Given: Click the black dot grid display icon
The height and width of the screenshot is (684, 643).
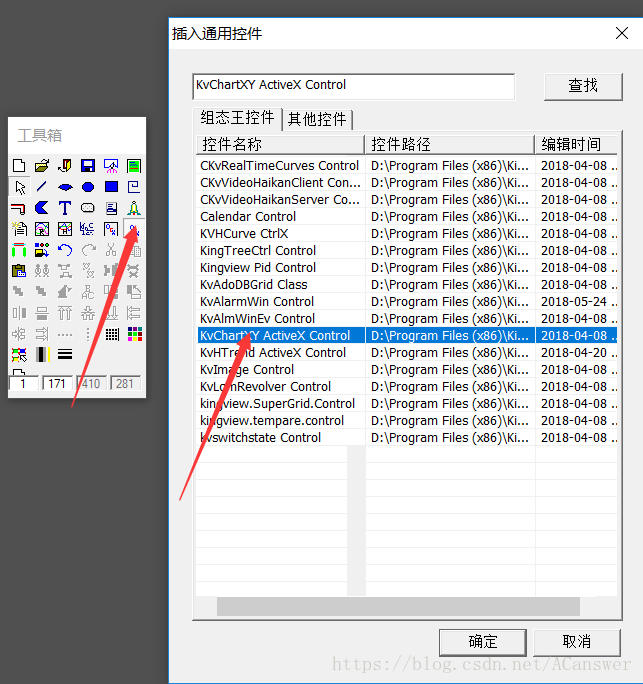Looking at the screenshot, I should coord(112,335).
